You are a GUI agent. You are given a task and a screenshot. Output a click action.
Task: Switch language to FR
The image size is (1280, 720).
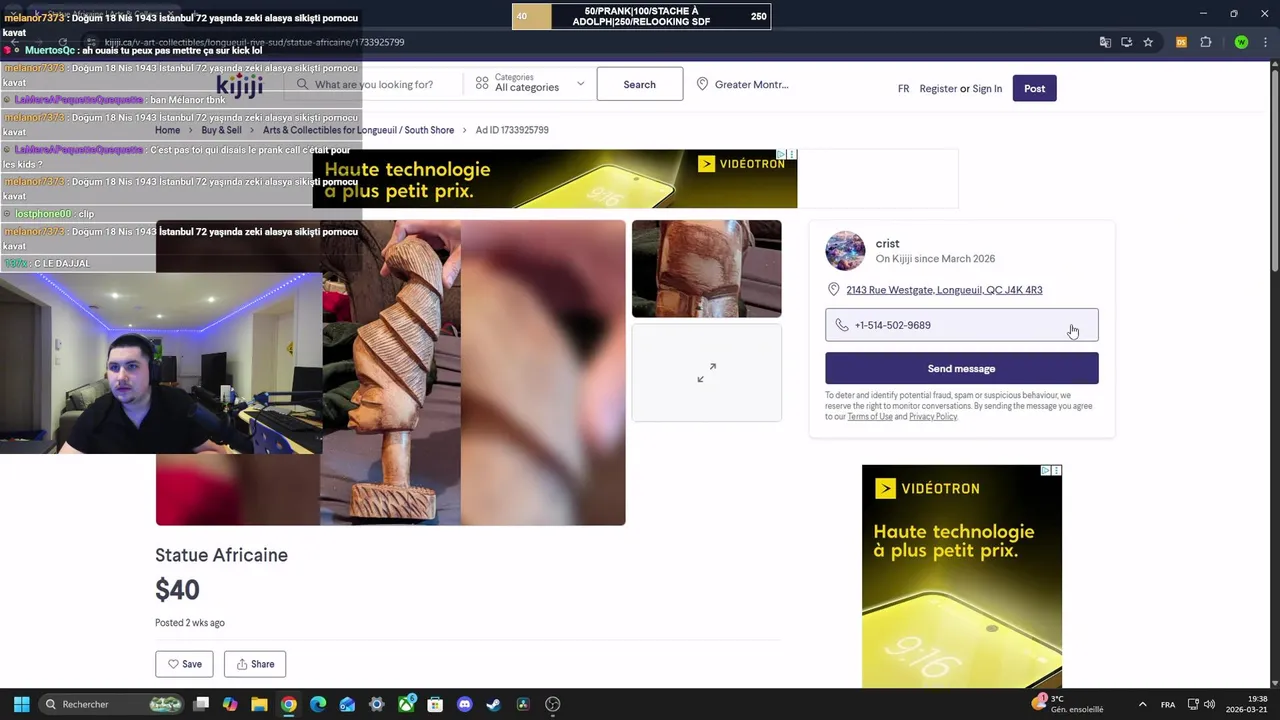tap(903, 89)
